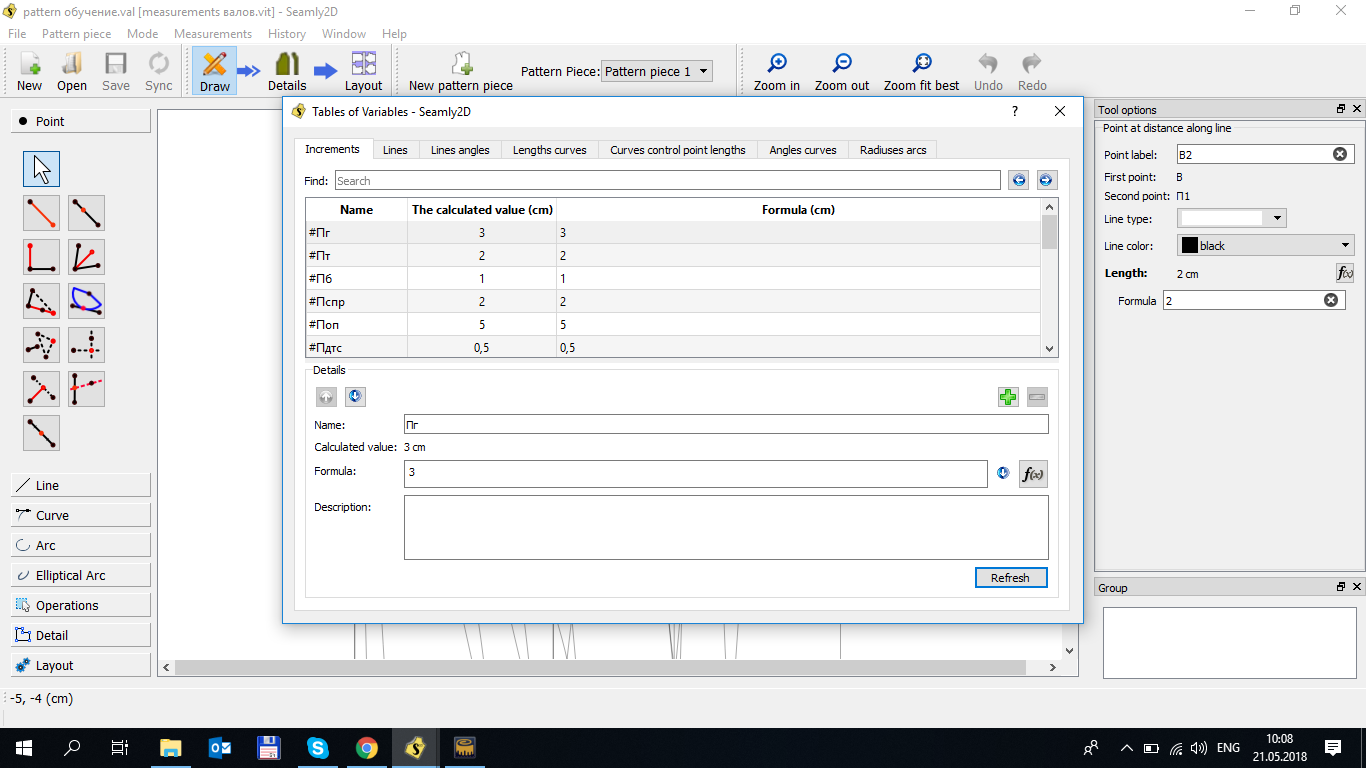Screen dimensions: 1366x768
Task: Click the New pattern toolbar button
Action: tap(30, 72)
